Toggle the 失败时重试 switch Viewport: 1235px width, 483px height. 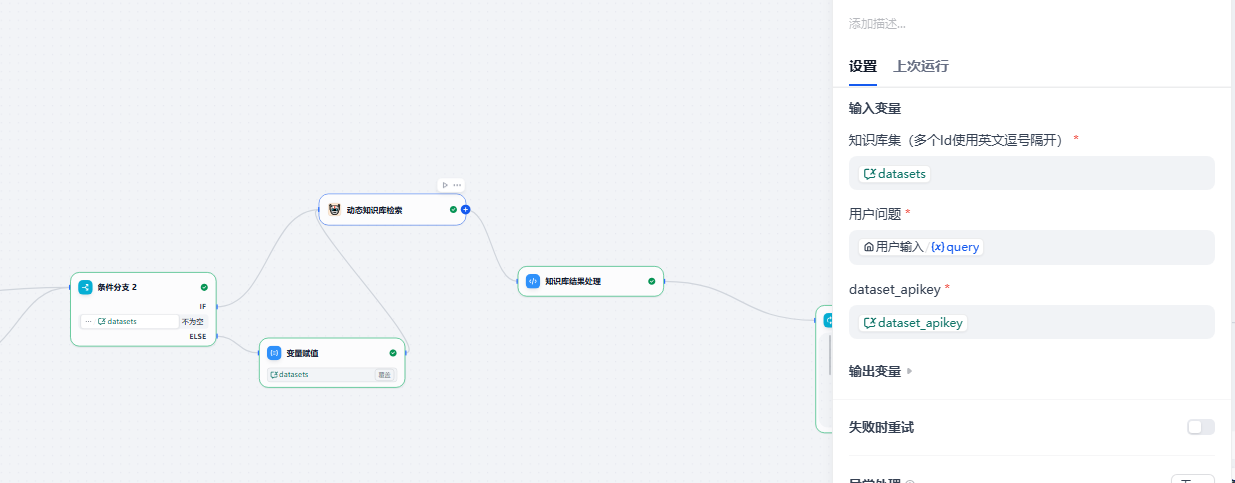[x=1200, y=427]
